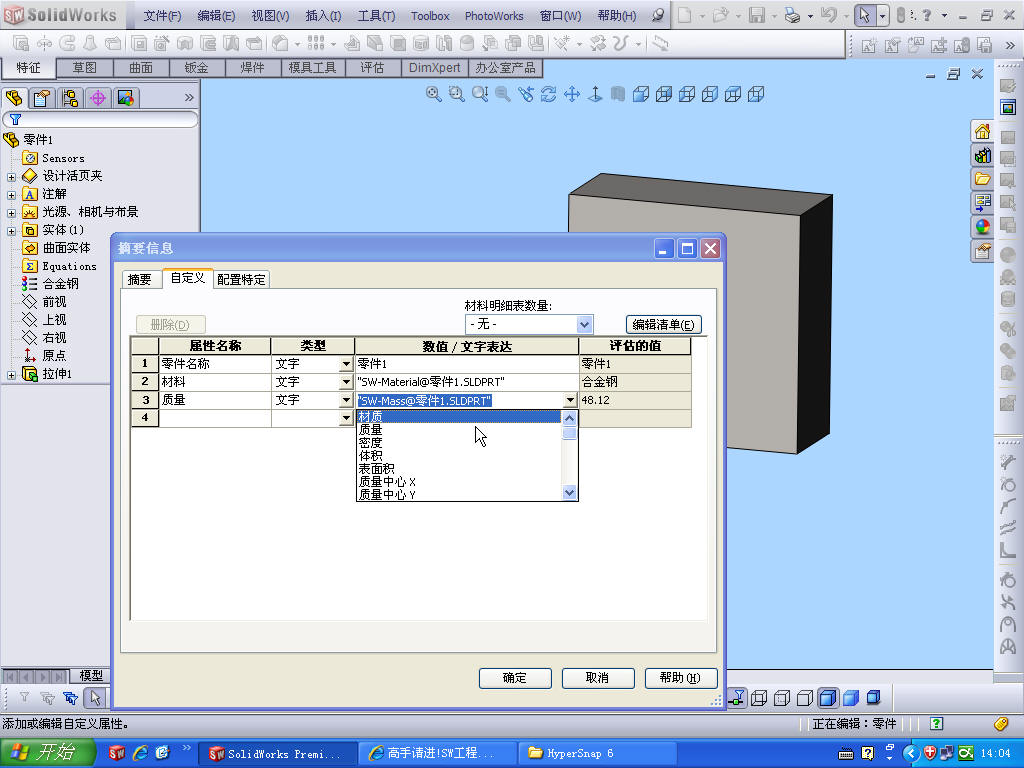This screenshot has height=768, width=1024.
Task: Click the 帮助(H) button in dialog
Action: pyautogui.click(x=680, y=678)
